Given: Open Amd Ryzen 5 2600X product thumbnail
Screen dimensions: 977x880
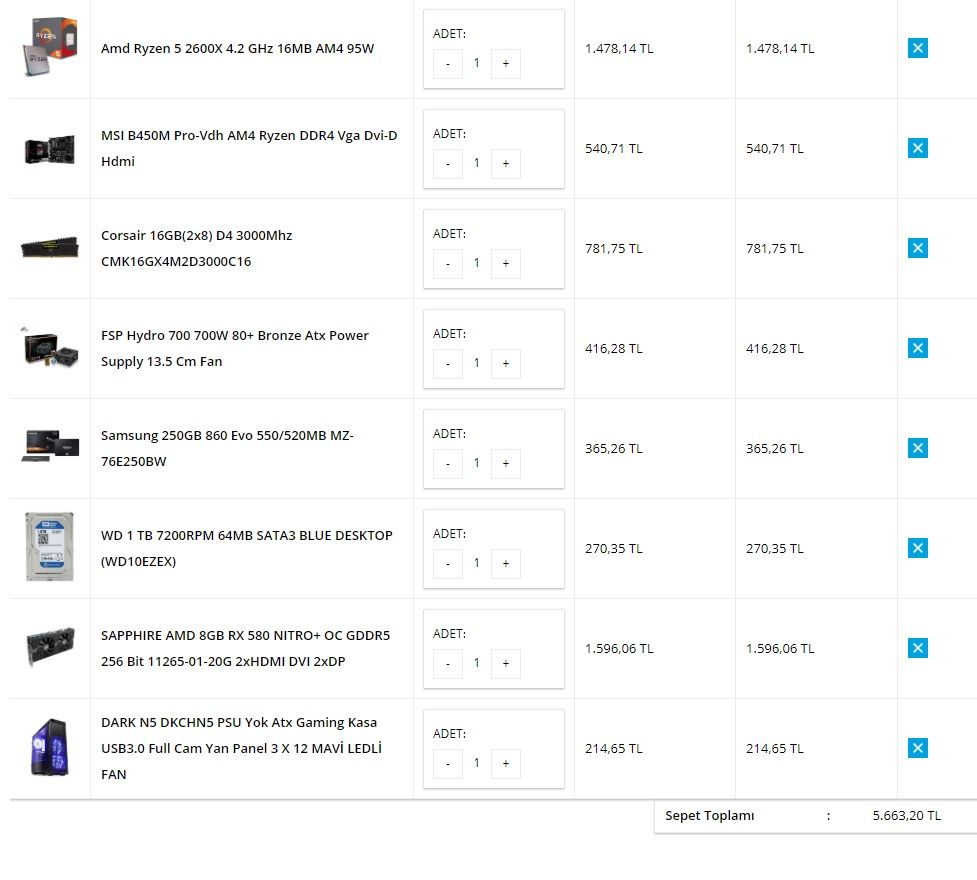Looking at the screenshot, I should 49,48.
